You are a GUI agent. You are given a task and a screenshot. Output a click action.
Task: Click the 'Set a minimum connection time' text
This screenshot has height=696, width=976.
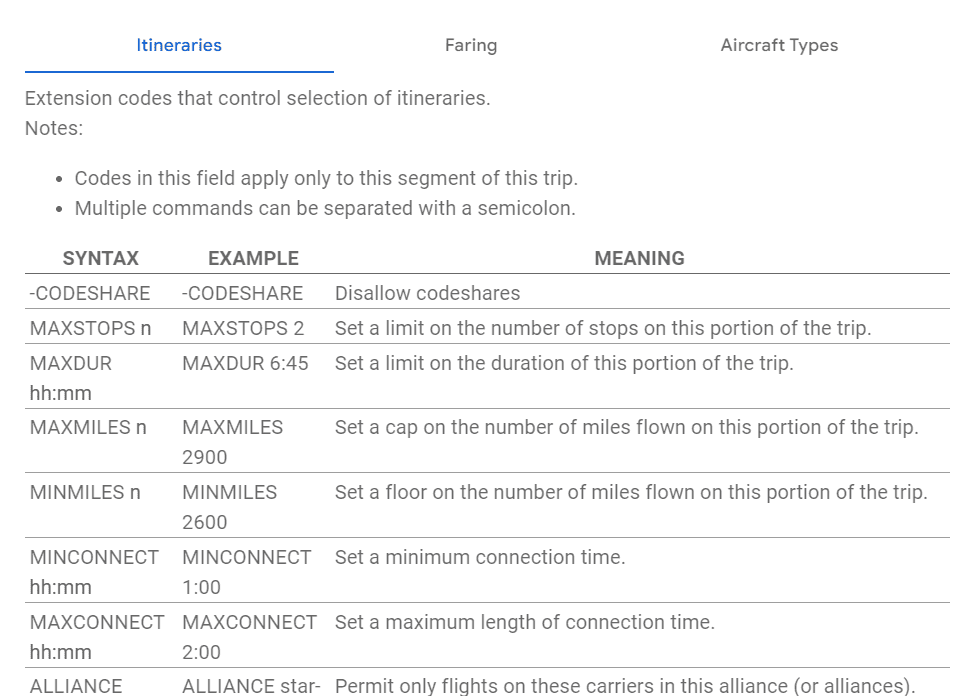click(x=480, y=557)
